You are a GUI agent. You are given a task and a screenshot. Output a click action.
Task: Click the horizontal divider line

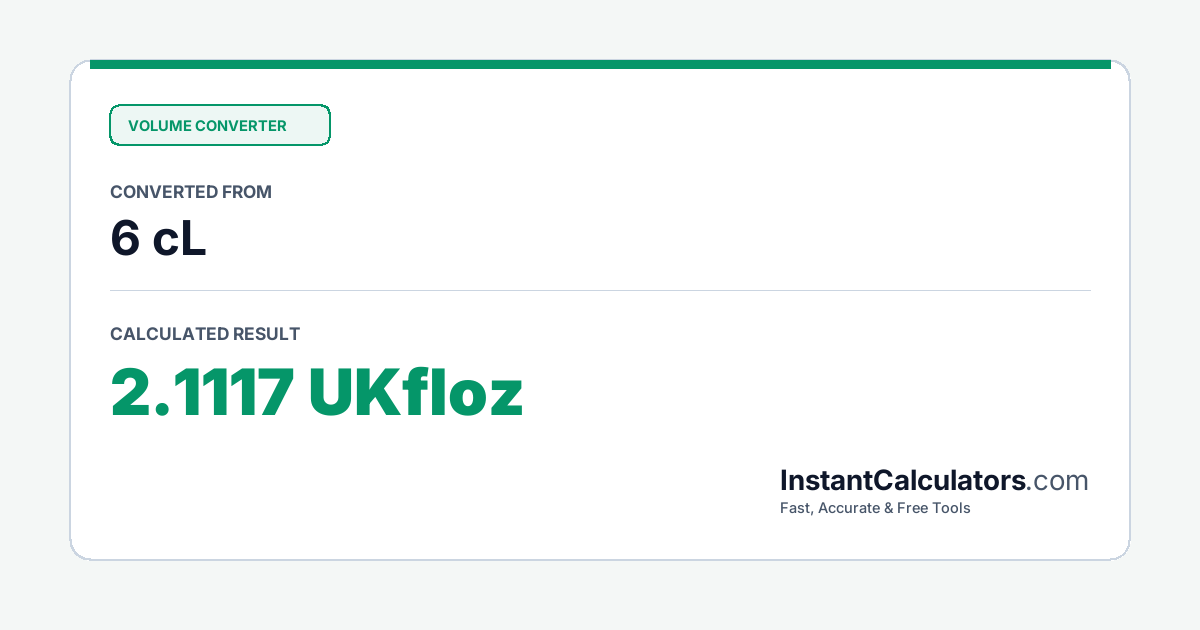600,290
